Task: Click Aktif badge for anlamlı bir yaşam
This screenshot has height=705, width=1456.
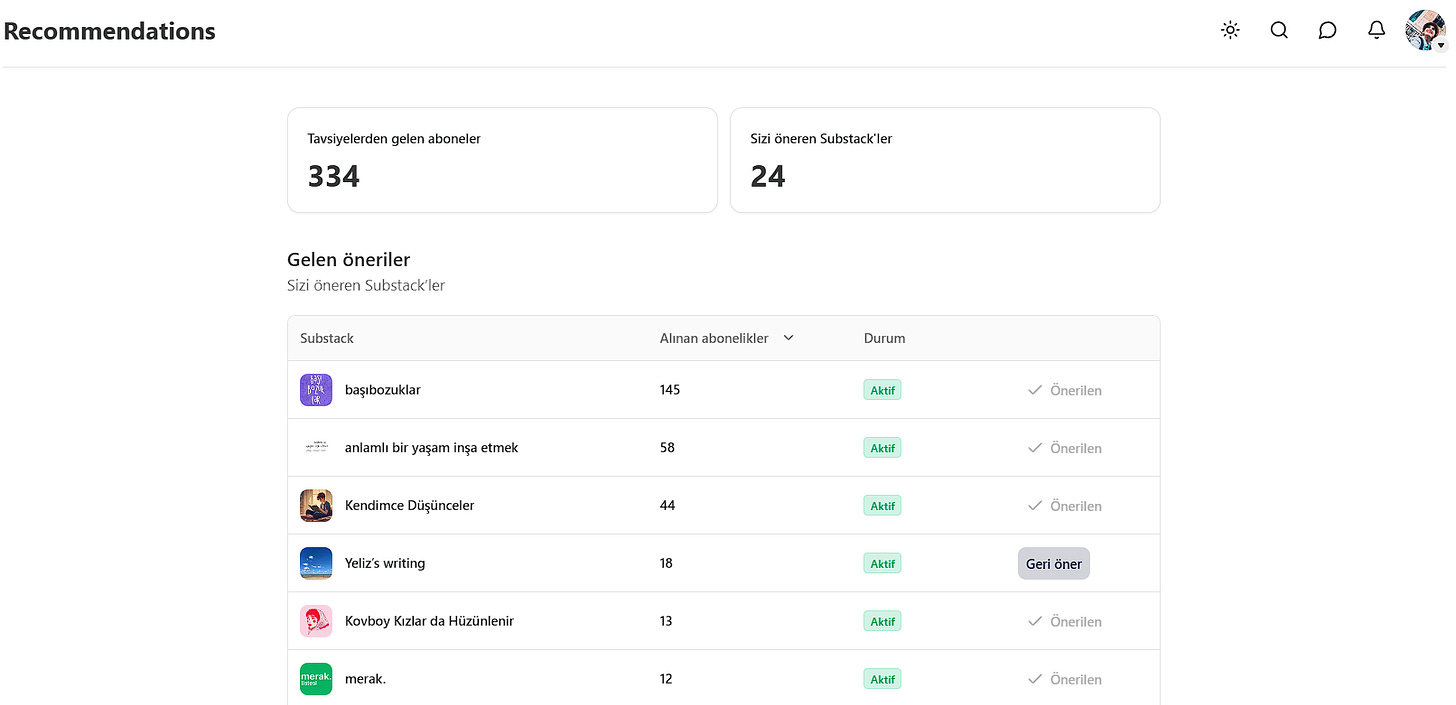Action: coord(882,448)
